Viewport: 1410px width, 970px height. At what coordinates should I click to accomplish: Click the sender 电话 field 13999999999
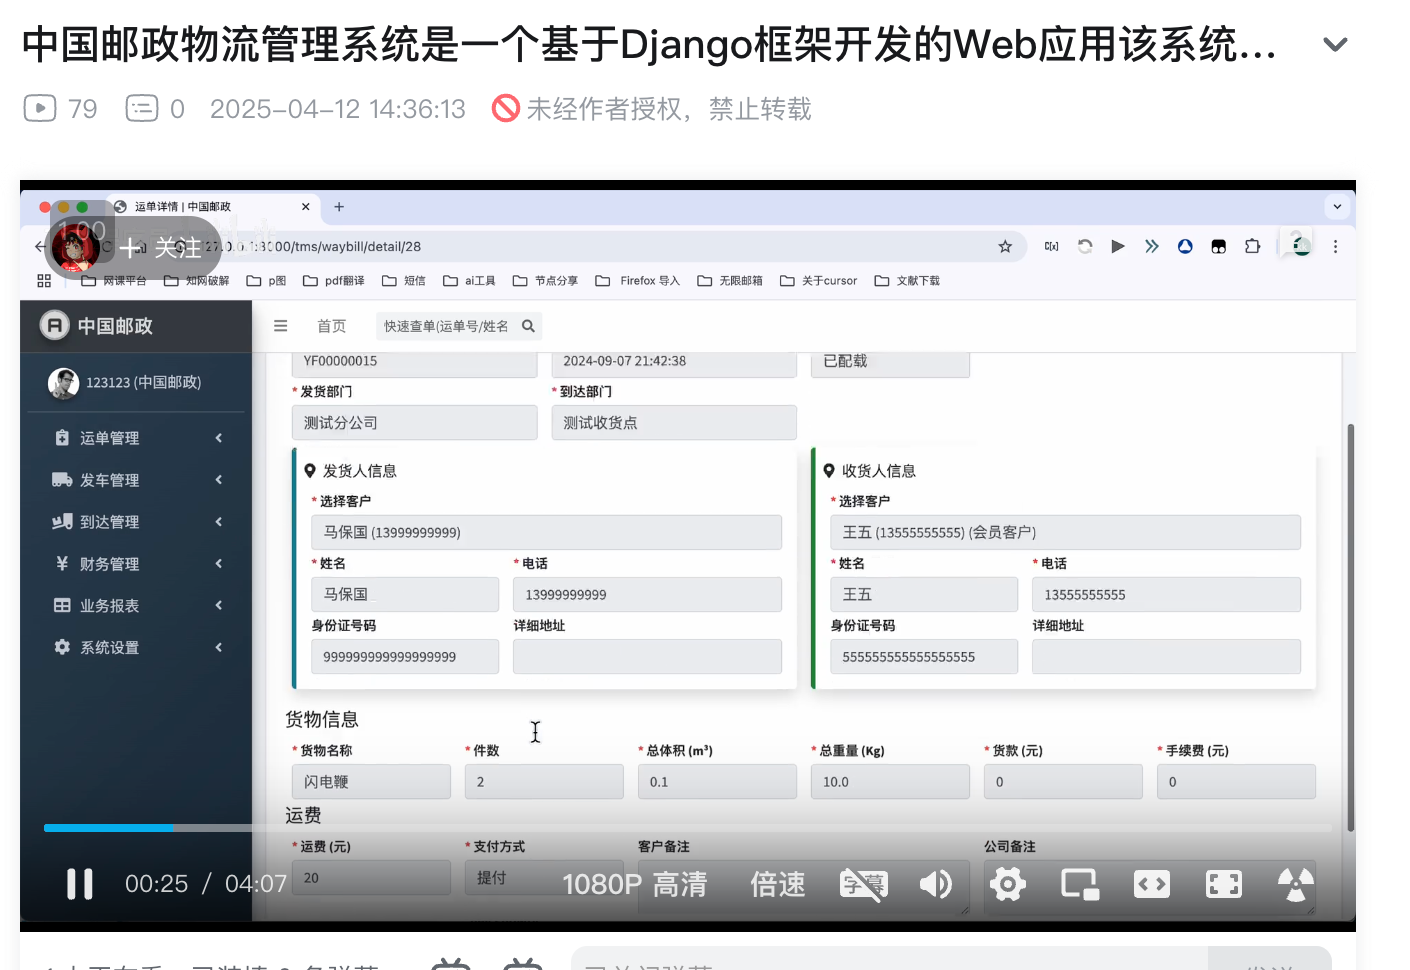648,594
